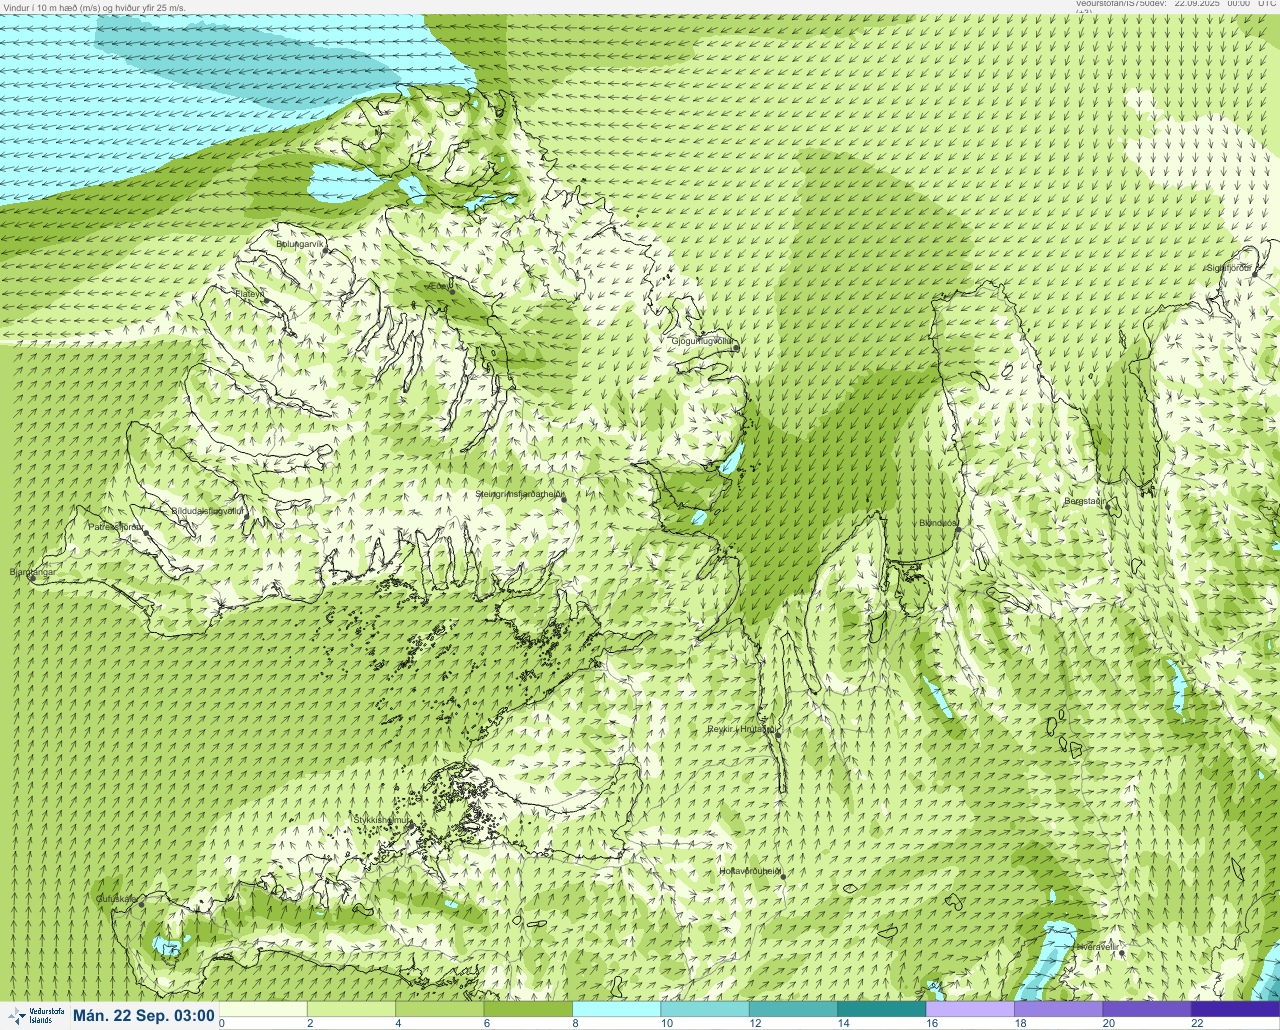This screenshot has height=1030, width=1280.
Task: Click the 'Siglufjörður' place label
Action: coord(1229,268)
